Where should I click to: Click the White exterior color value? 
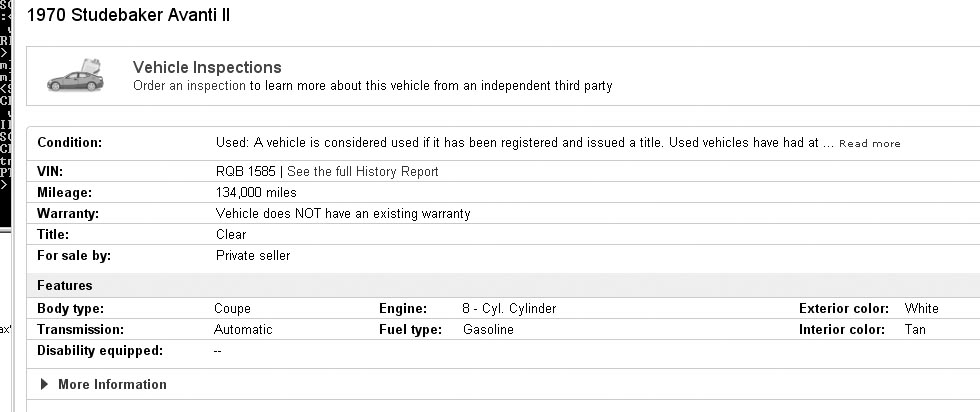pos(921,309)
